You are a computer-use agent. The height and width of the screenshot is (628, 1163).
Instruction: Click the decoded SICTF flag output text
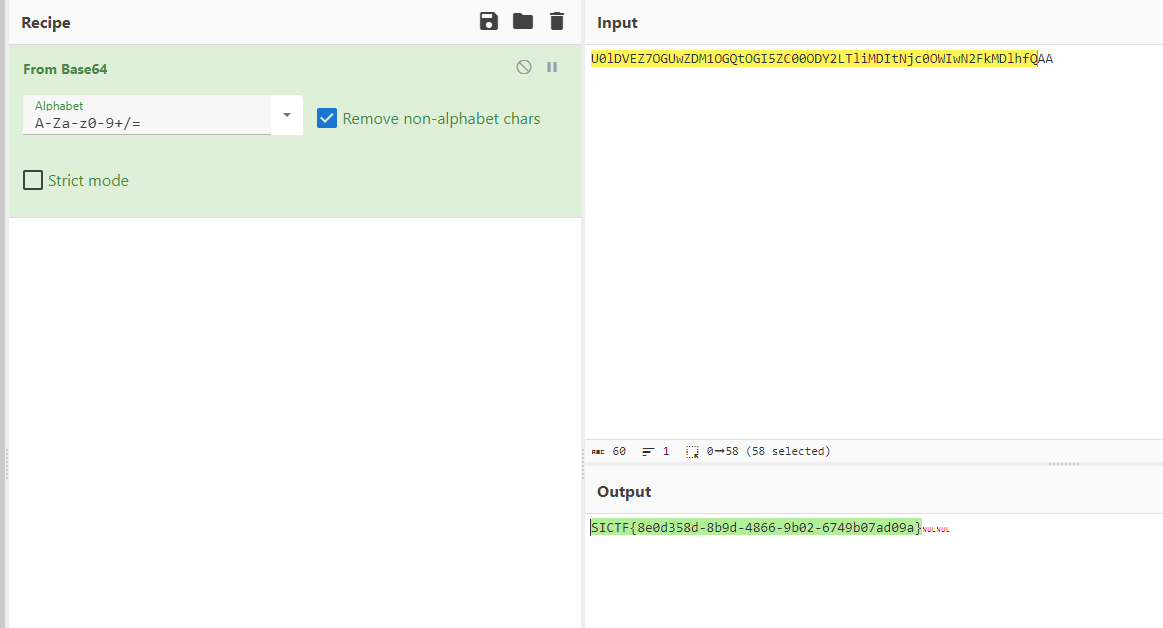click(755, 527)
